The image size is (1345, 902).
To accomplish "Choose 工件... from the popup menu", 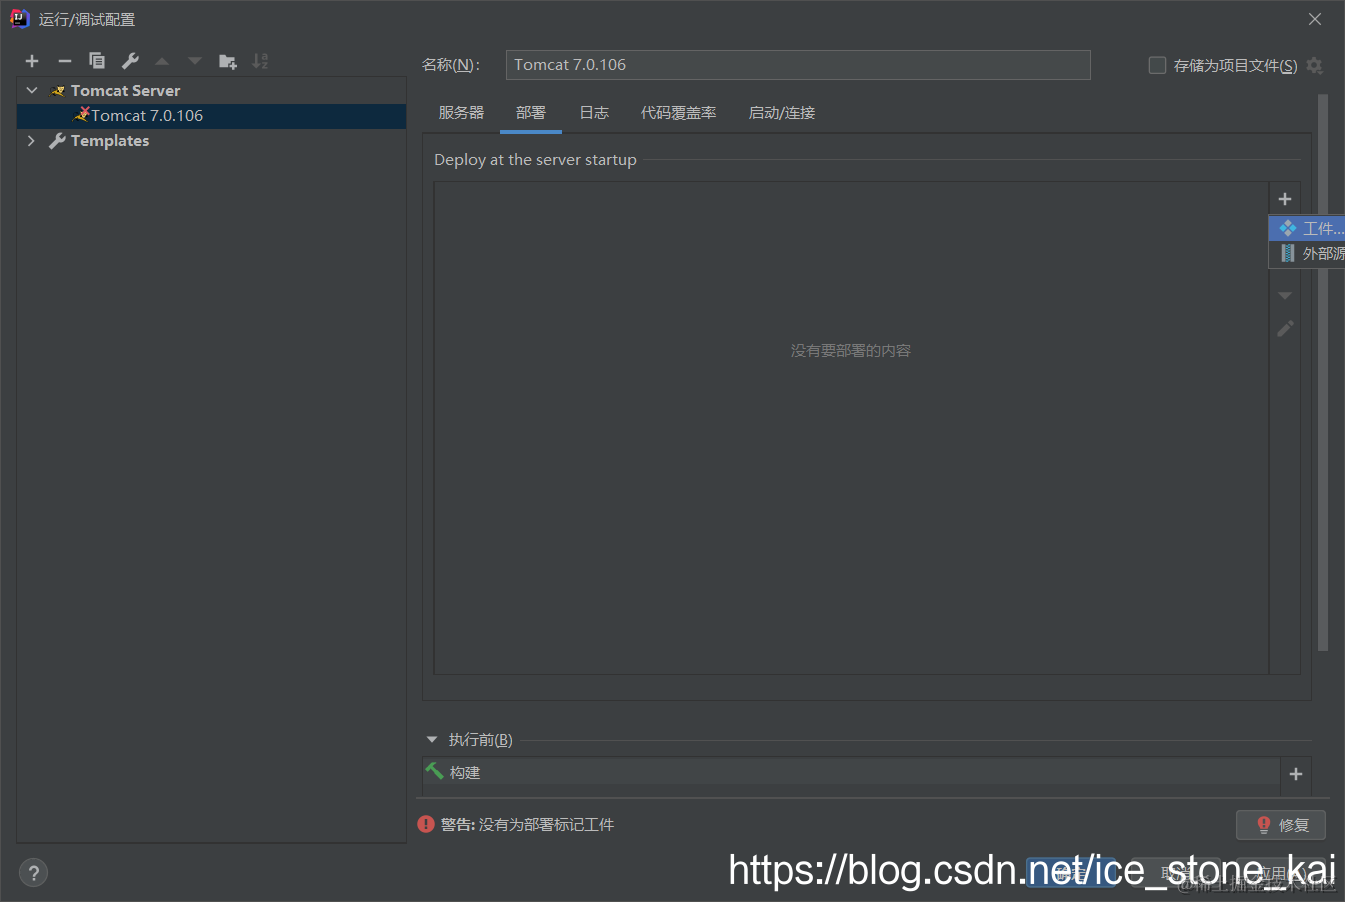I will click(x=1308, y=228).
